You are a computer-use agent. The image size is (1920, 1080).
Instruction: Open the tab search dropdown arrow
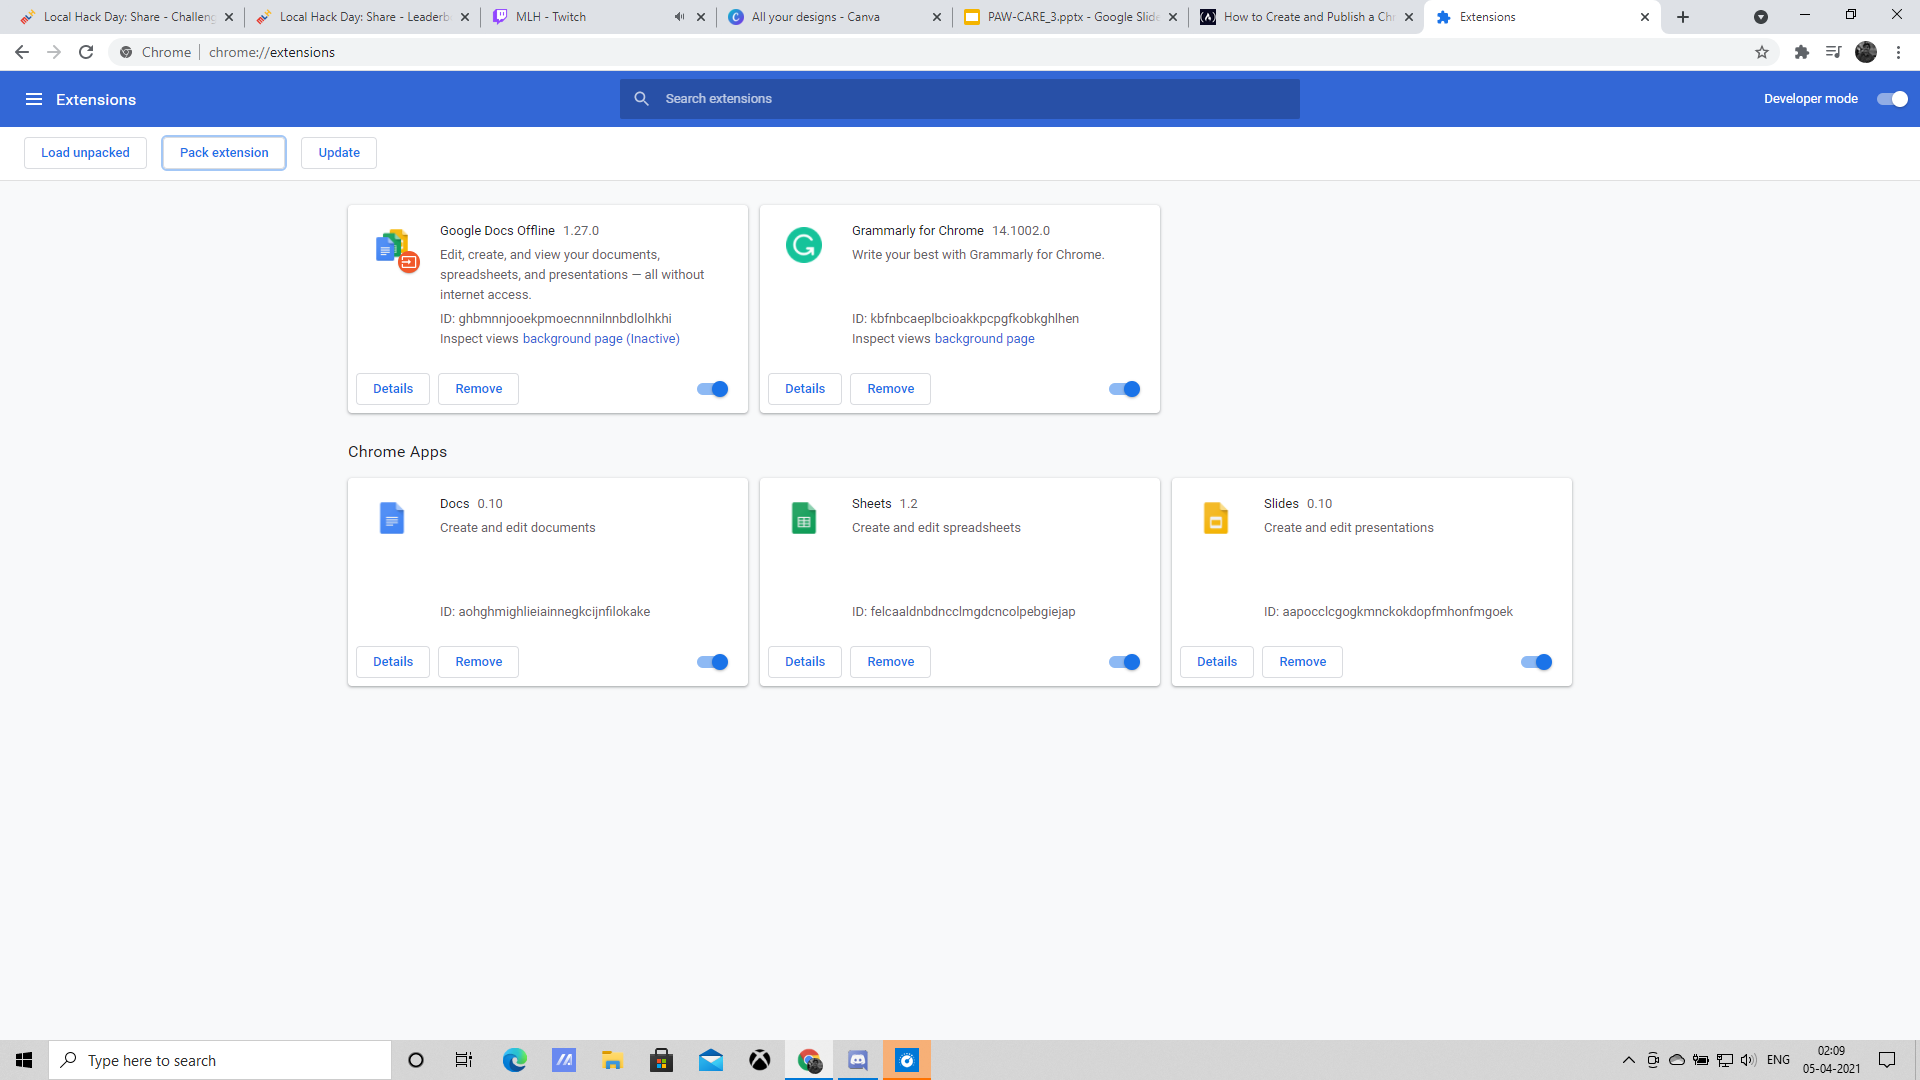coord(1761,17)
